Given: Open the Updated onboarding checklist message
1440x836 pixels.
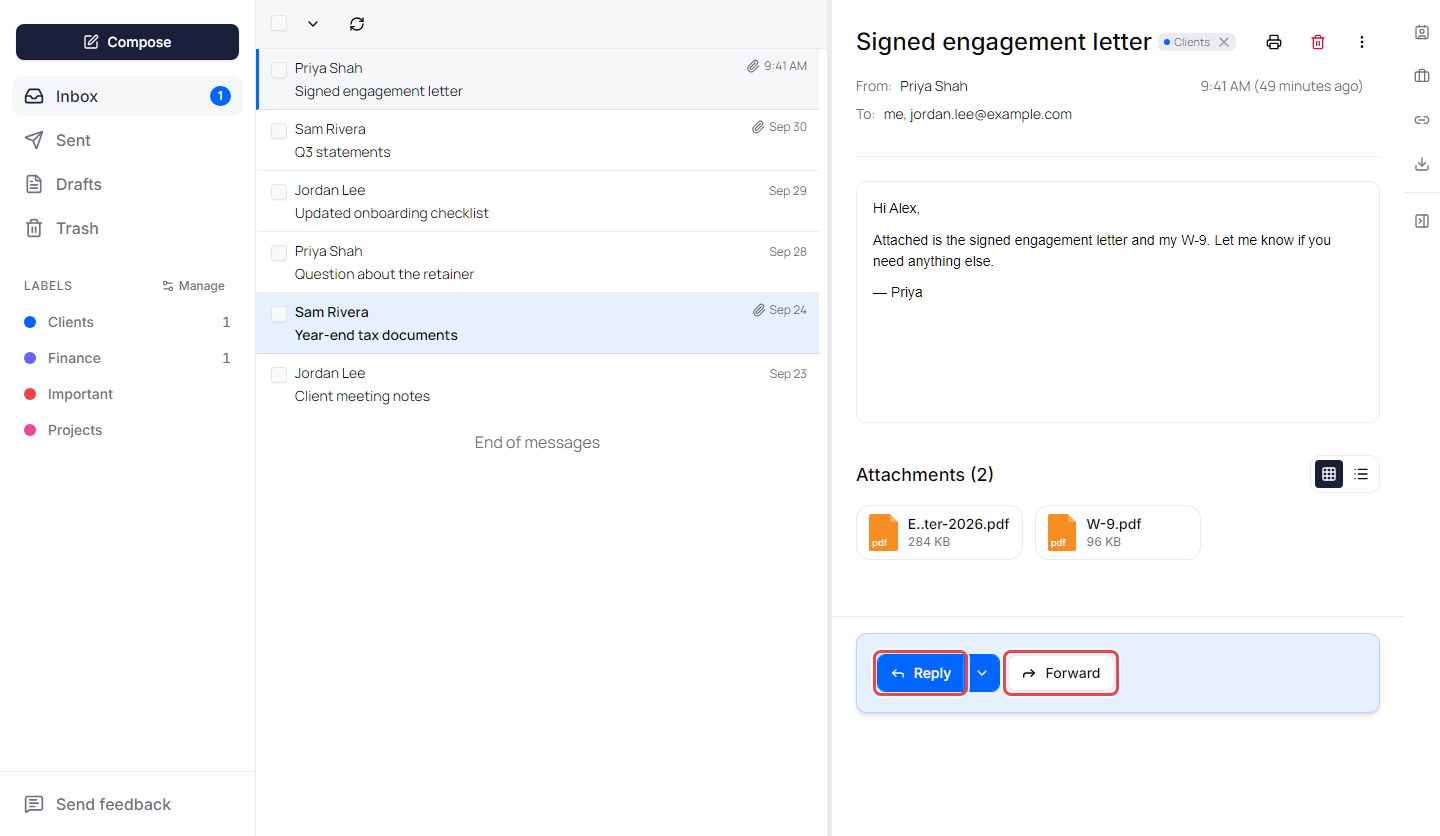Looking at the screenshot, I should pyautogui.click(x=538, y=201).
